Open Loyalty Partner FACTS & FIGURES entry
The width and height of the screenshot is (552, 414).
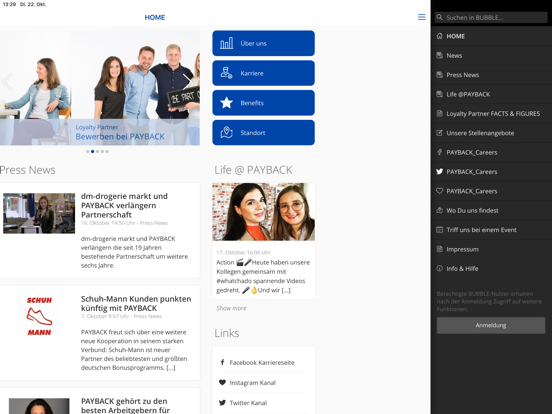click(x=491, y=113)
